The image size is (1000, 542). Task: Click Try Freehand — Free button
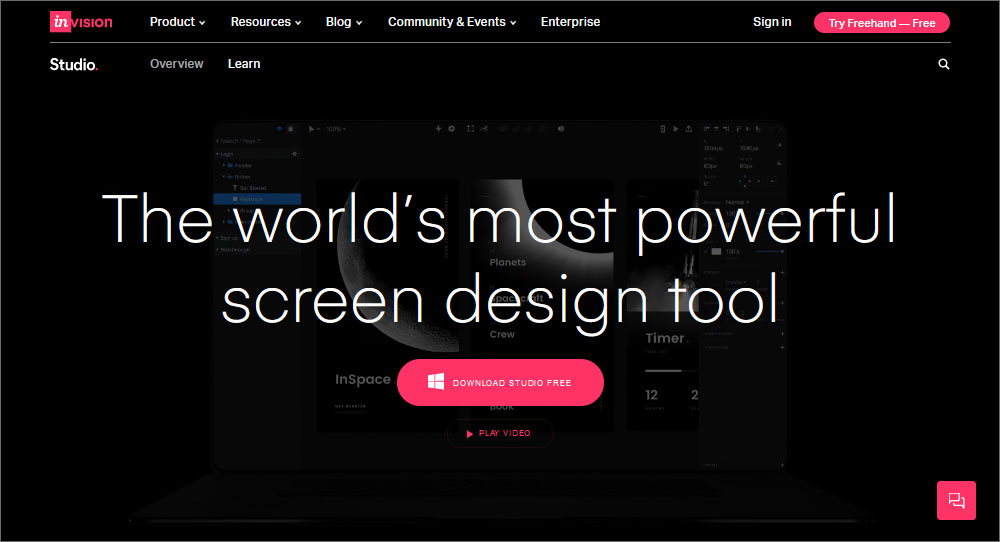(x=881, y=23)
